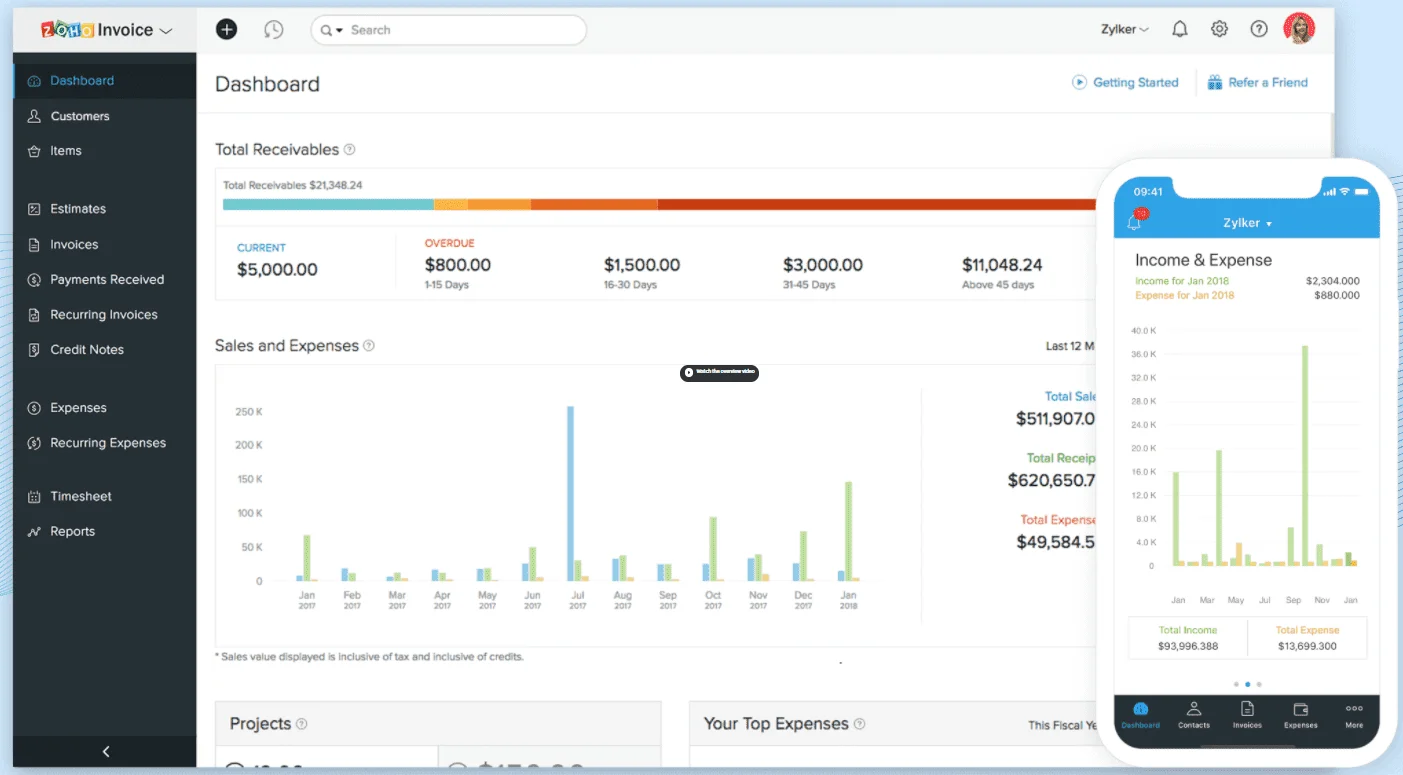The width and height of the screenshot is (1403, 775).
Task: Tap the phone notification bell with badge
Action: pos(1135,221)
